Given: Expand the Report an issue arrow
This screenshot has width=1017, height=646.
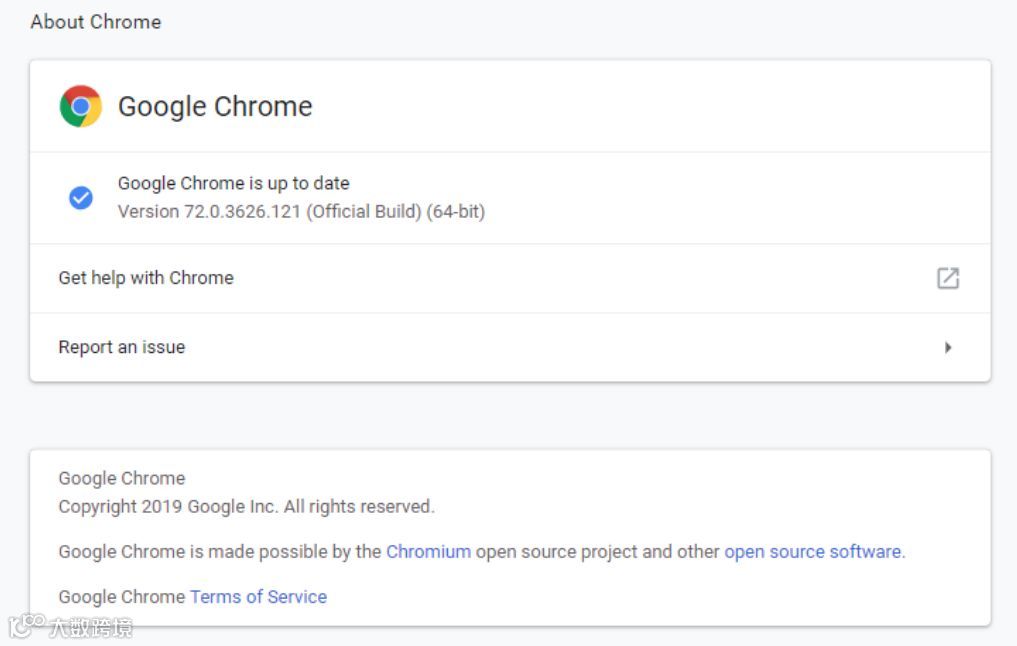Looking at the screenshot, I should coord(948,348).
